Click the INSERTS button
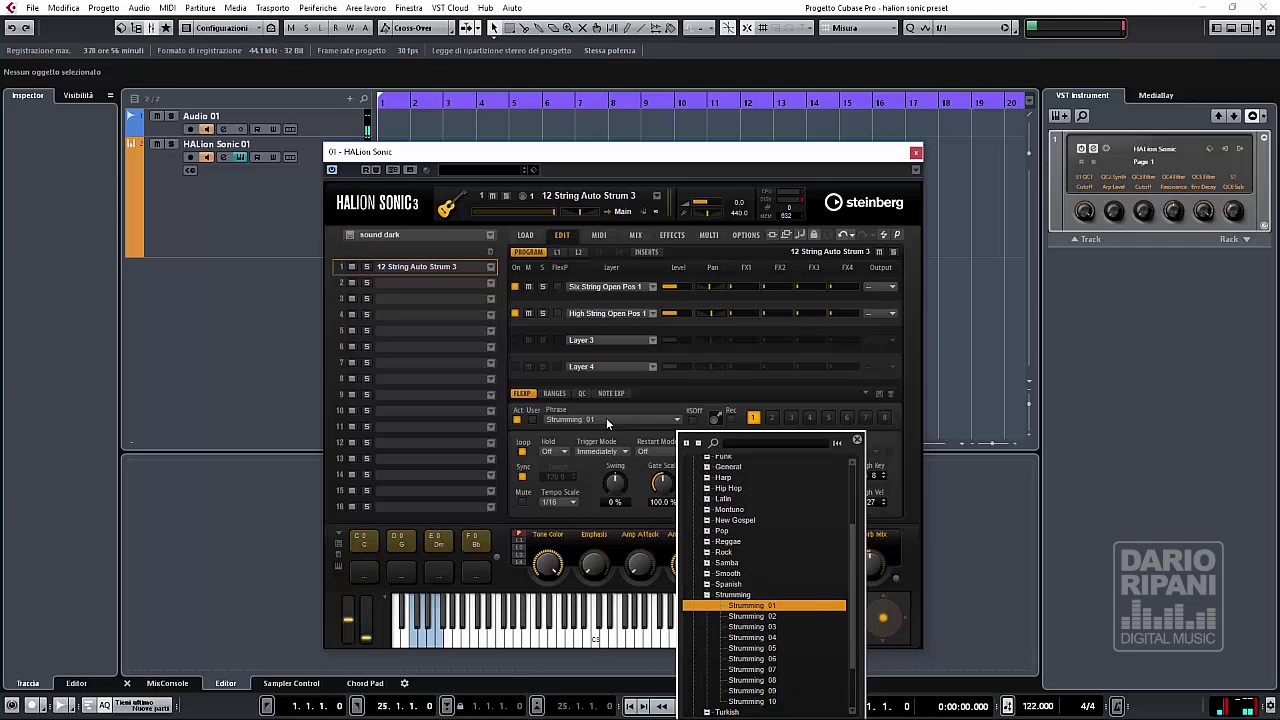The width and height of the screenshot is (1280, 720). (x=647, y=252)
